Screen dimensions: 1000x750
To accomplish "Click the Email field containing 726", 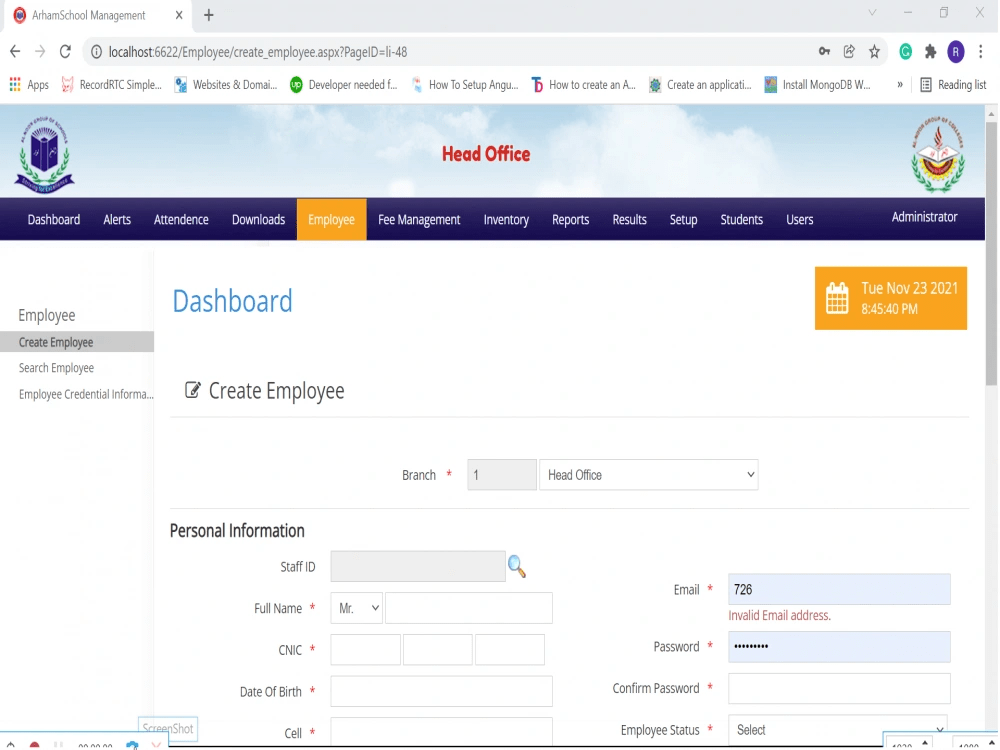I will pos(839,589).
